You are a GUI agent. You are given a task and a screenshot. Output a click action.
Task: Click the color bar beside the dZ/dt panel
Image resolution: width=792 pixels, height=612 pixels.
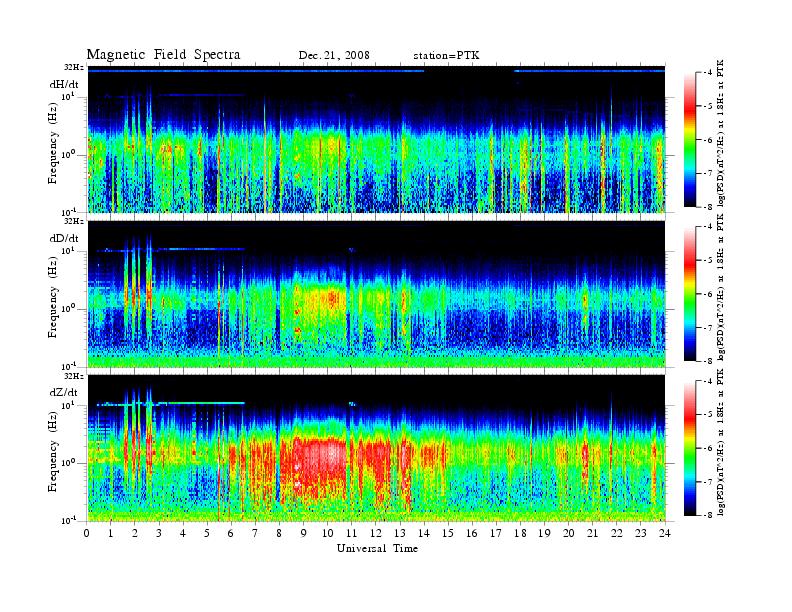pyautogui.click(x=689, y=448)
